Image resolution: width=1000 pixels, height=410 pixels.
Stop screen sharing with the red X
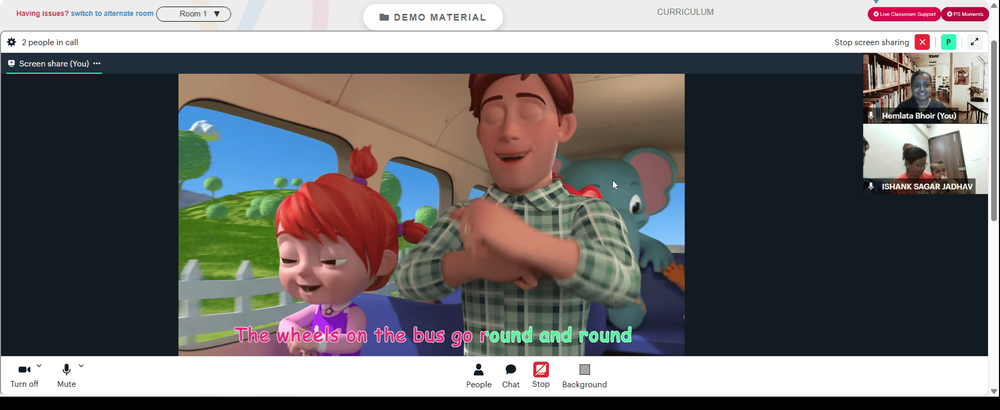click(x=922, y=42)
